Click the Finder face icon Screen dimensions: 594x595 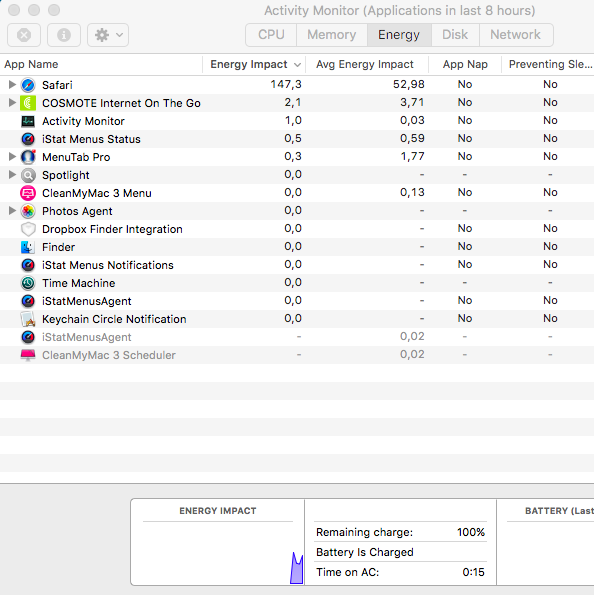click(x=28, y=247)
